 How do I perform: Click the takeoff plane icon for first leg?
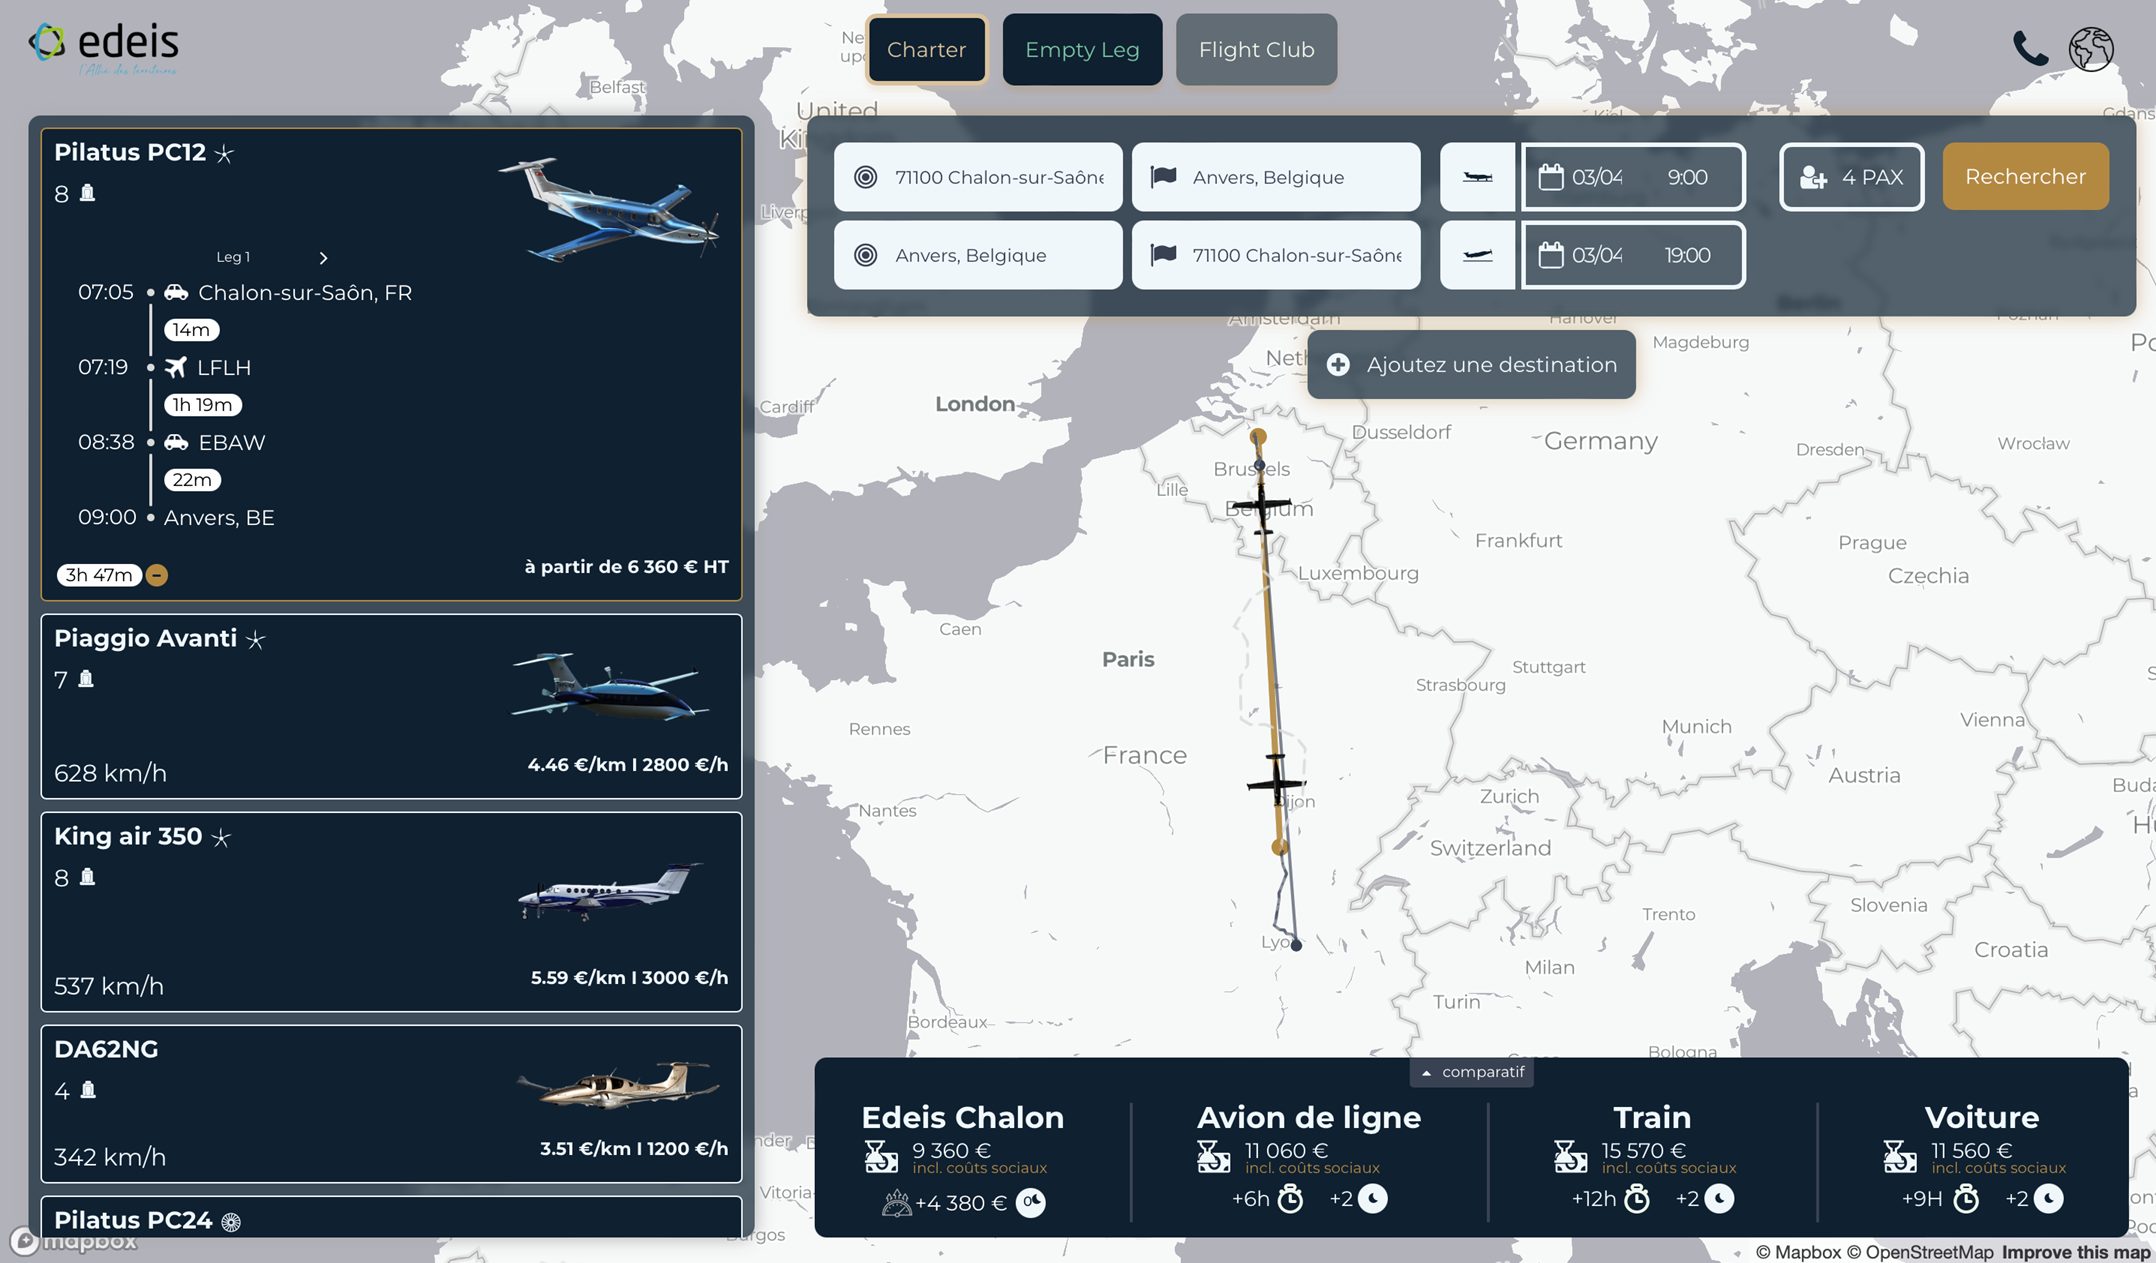1477,177
